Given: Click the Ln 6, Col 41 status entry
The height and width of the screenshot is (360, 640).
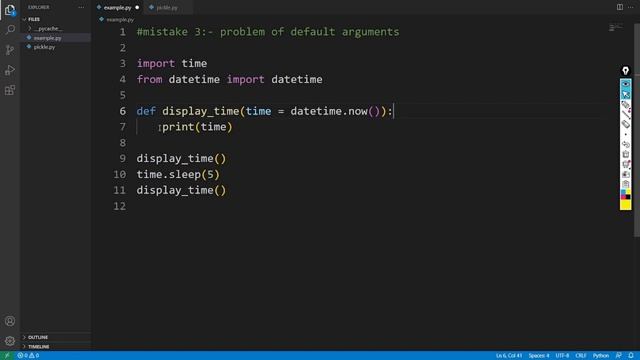Looking at the screenshot, I should [x=509, y=356].
